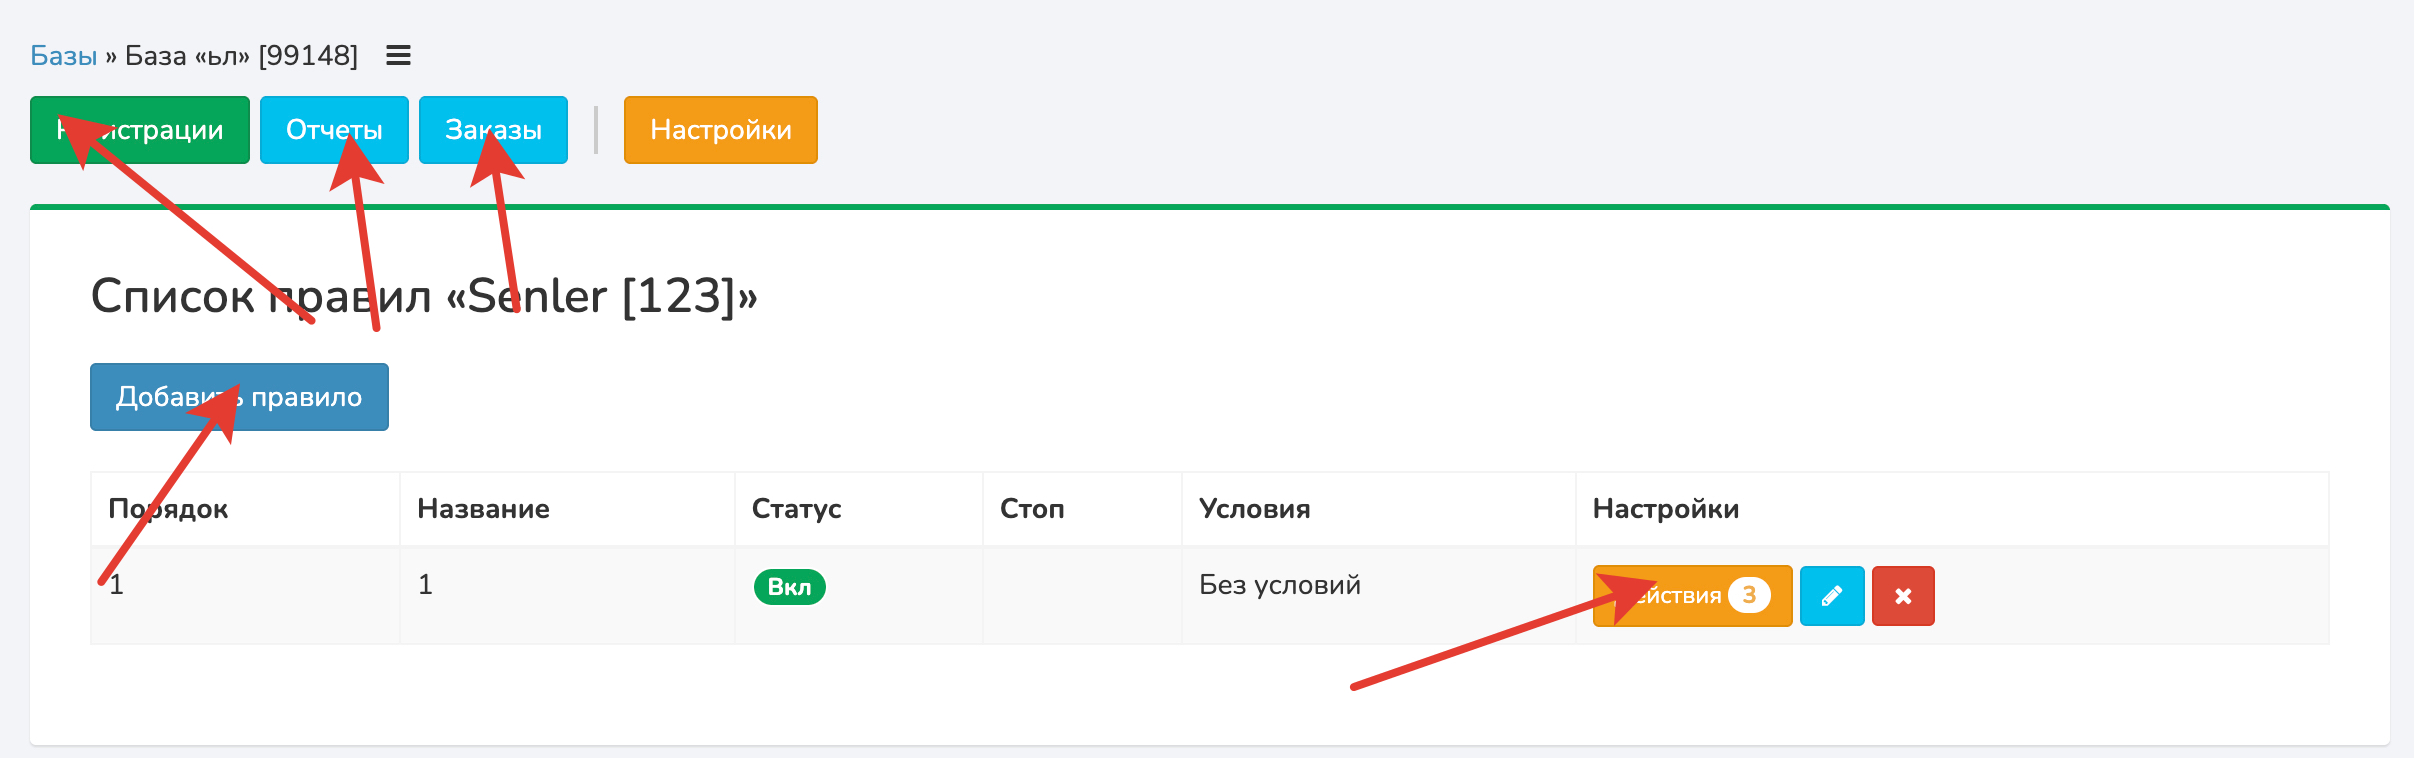The height and width of the screenshot is (758, 2414).
Task: Open the Заказы section
Action: [493, 130]
